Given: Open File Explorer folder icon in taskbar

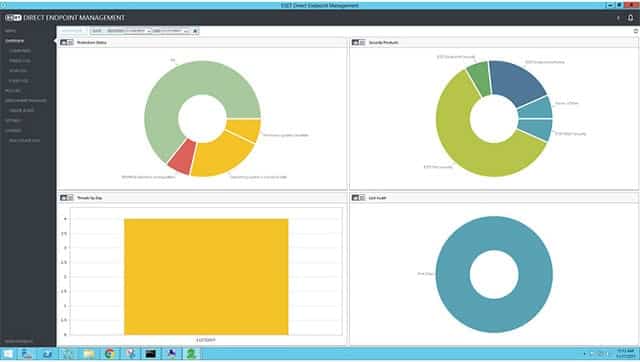Looking at the screenshot, I should (89, 354).
